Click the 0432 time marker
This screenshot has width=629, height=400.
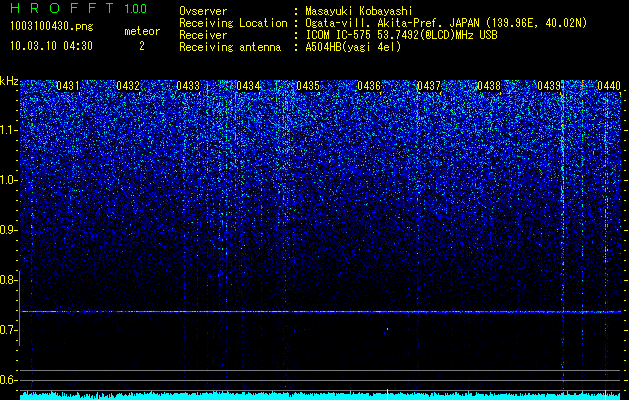point(128,86)
